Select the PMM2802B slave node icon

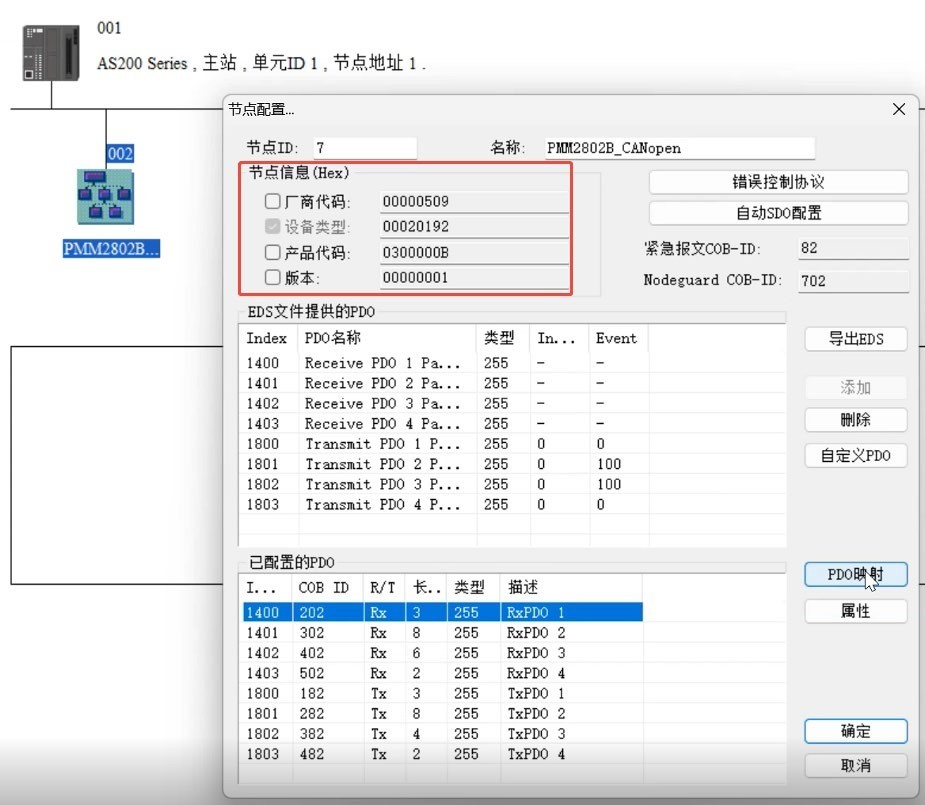click(x=106, y=196)
